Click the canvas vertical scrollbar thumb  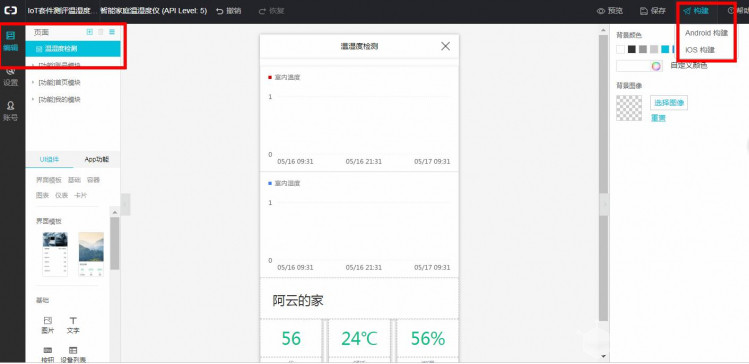(x=603, y=177)
